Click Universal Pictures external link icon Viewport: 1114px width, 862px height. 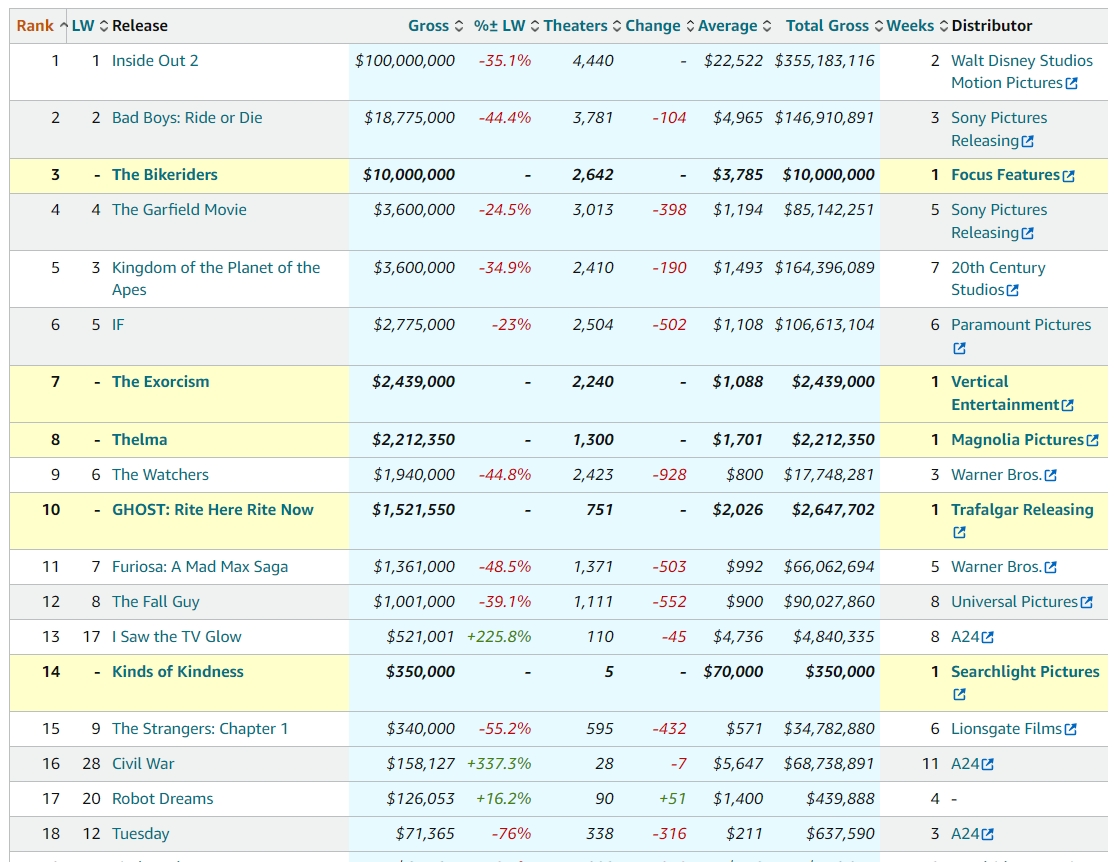click(x=1086, y=603)
